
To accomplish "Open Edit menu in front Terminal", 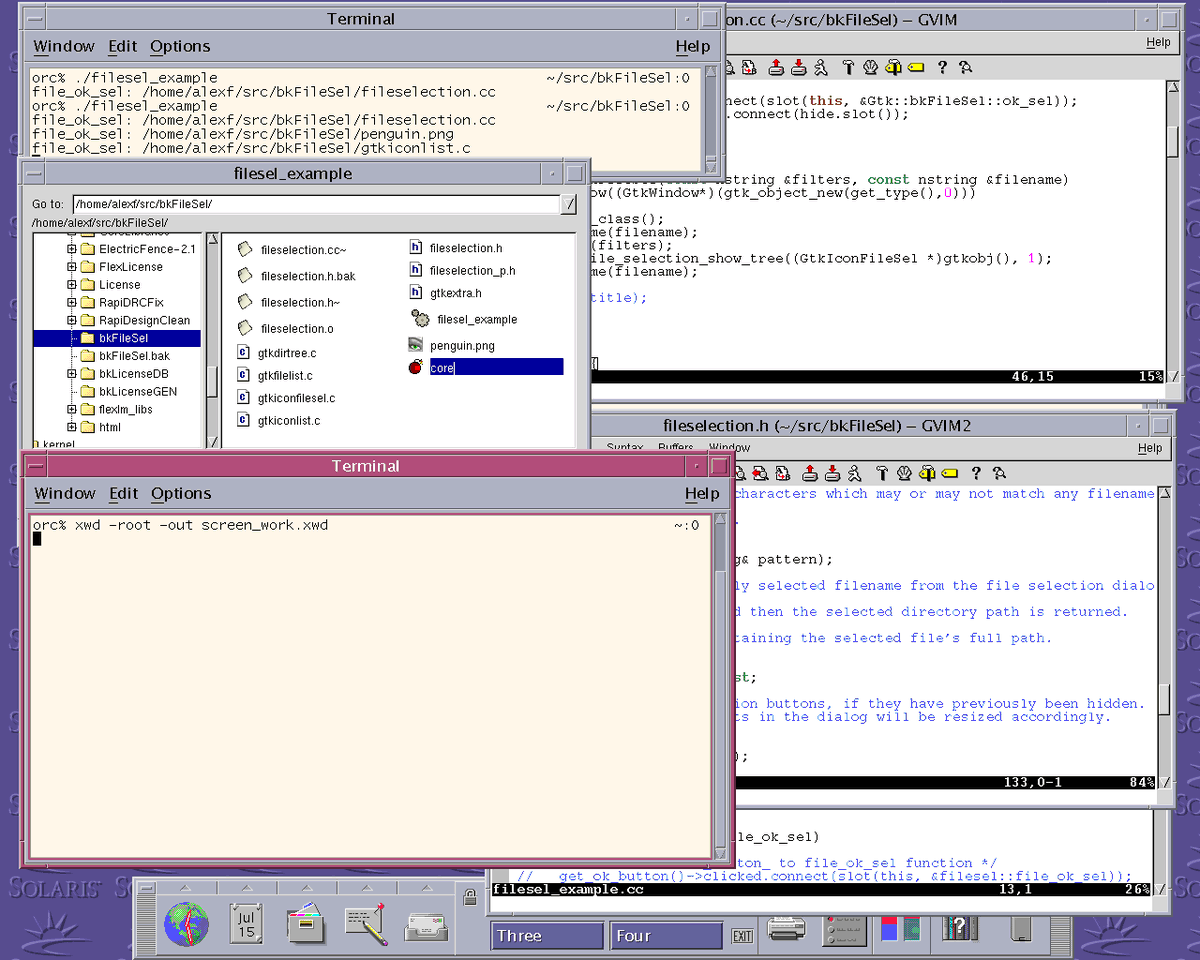I will tap(124, 493).
